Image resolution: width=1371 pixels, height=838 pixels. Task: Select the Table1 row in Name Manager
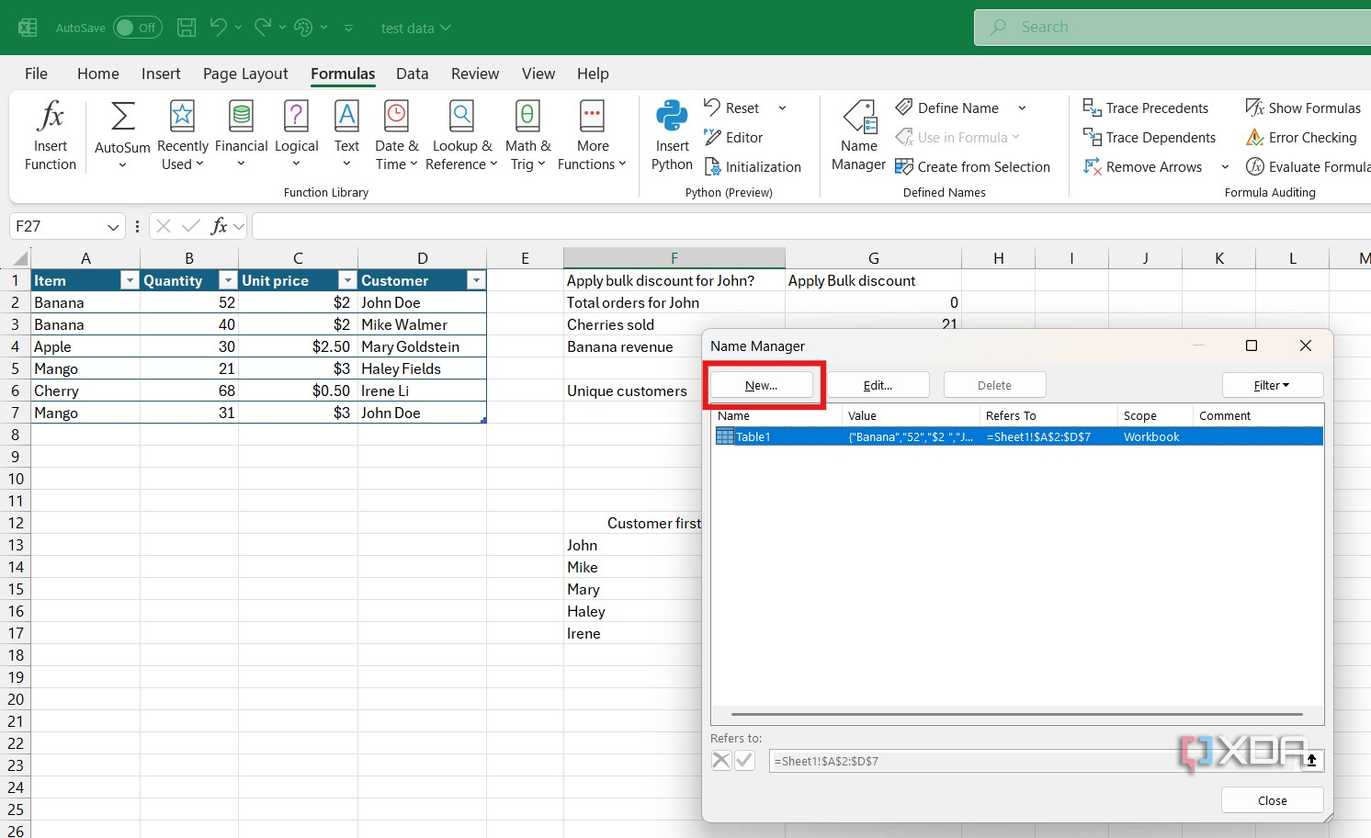pyautogui.click(x=1017, y=437)
